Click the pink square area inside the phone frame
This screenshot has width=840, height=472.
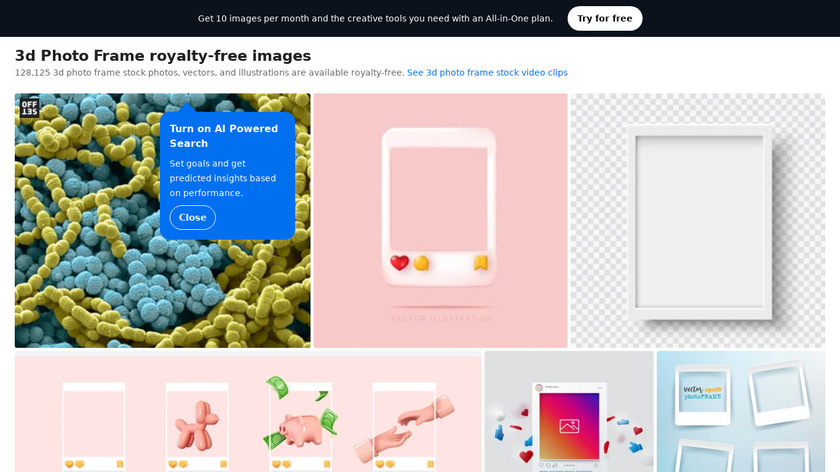point(439,199)
